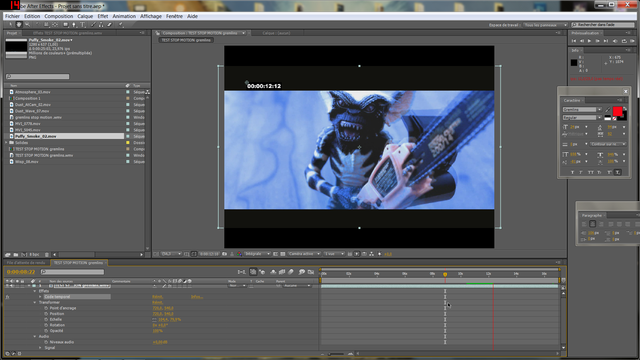Select the Eraser tool
The image size is (640, 360).
pos(110,24)
